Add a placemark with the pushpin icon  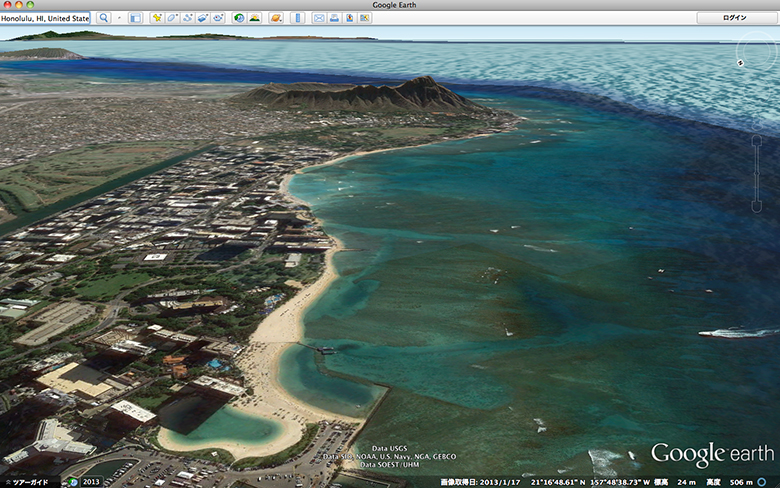click(157, 18)
